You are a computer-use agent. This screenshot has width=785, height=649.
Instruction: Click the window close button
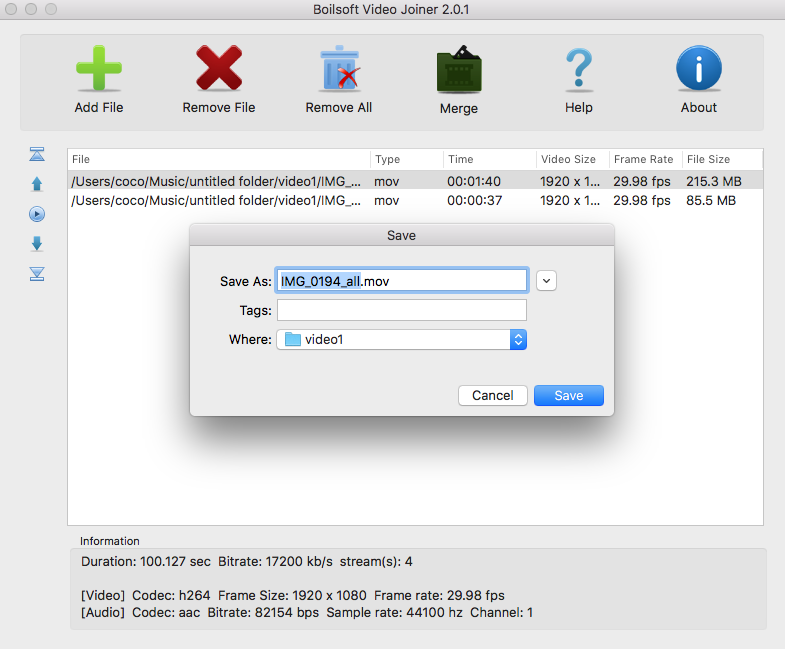pyautogui.click(x=11, y=9)
